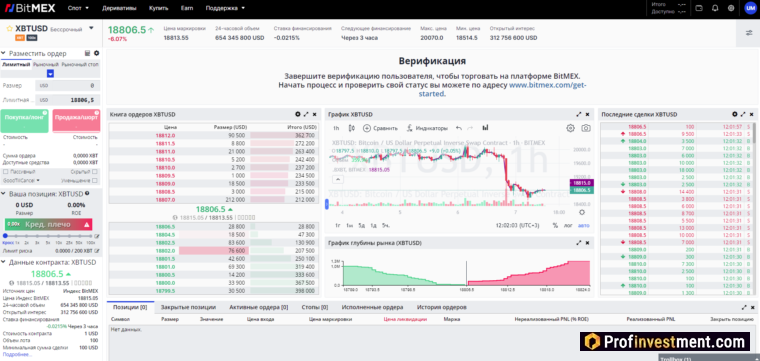Open the Спот dropdown menu

coord(79,8)
